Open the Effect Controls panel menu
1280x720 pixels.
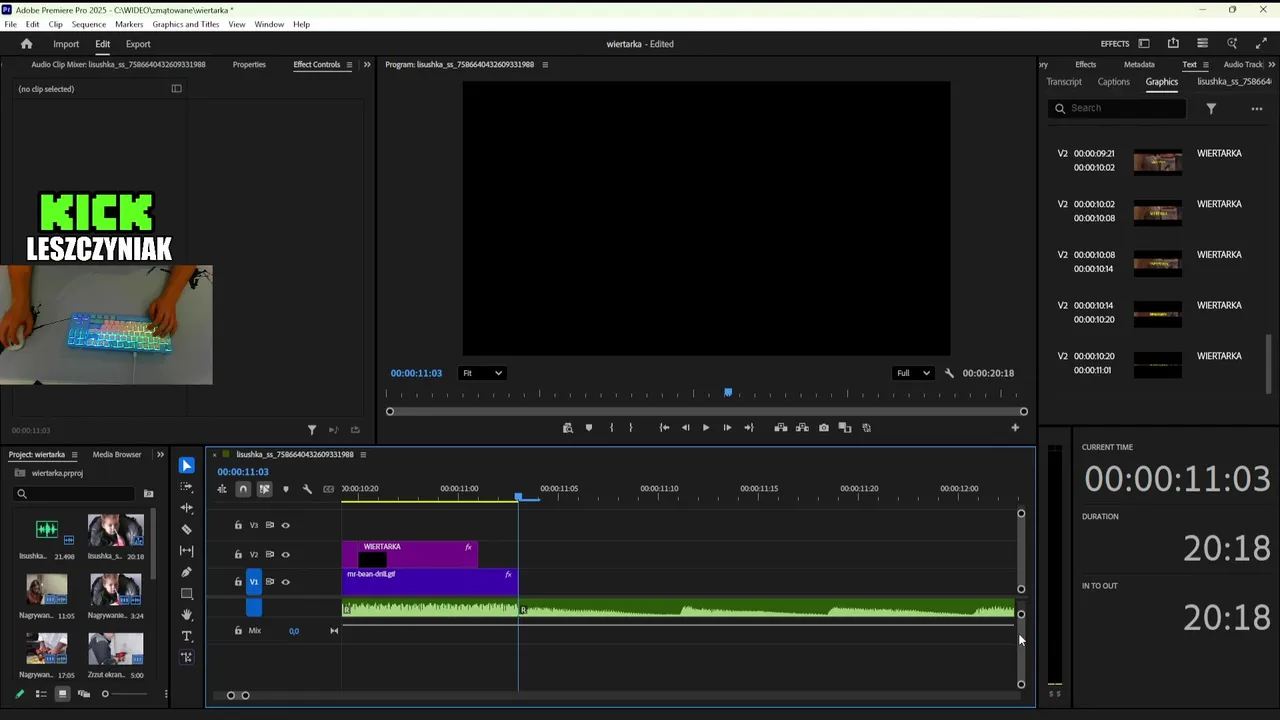pyautogui.click(x=349, y=65)
